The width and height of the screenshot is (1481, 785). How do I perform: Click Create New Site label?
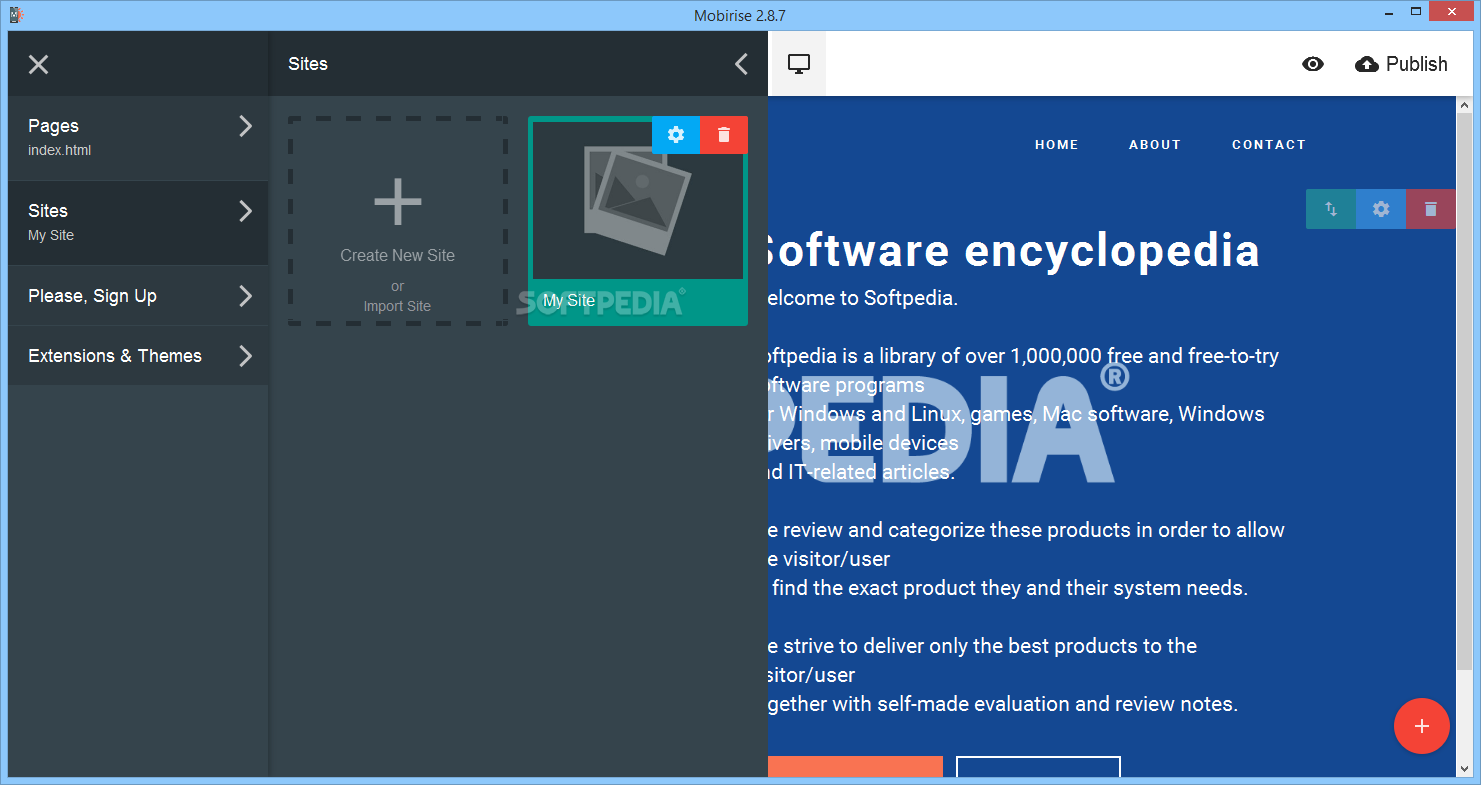(x=398, y=256)
